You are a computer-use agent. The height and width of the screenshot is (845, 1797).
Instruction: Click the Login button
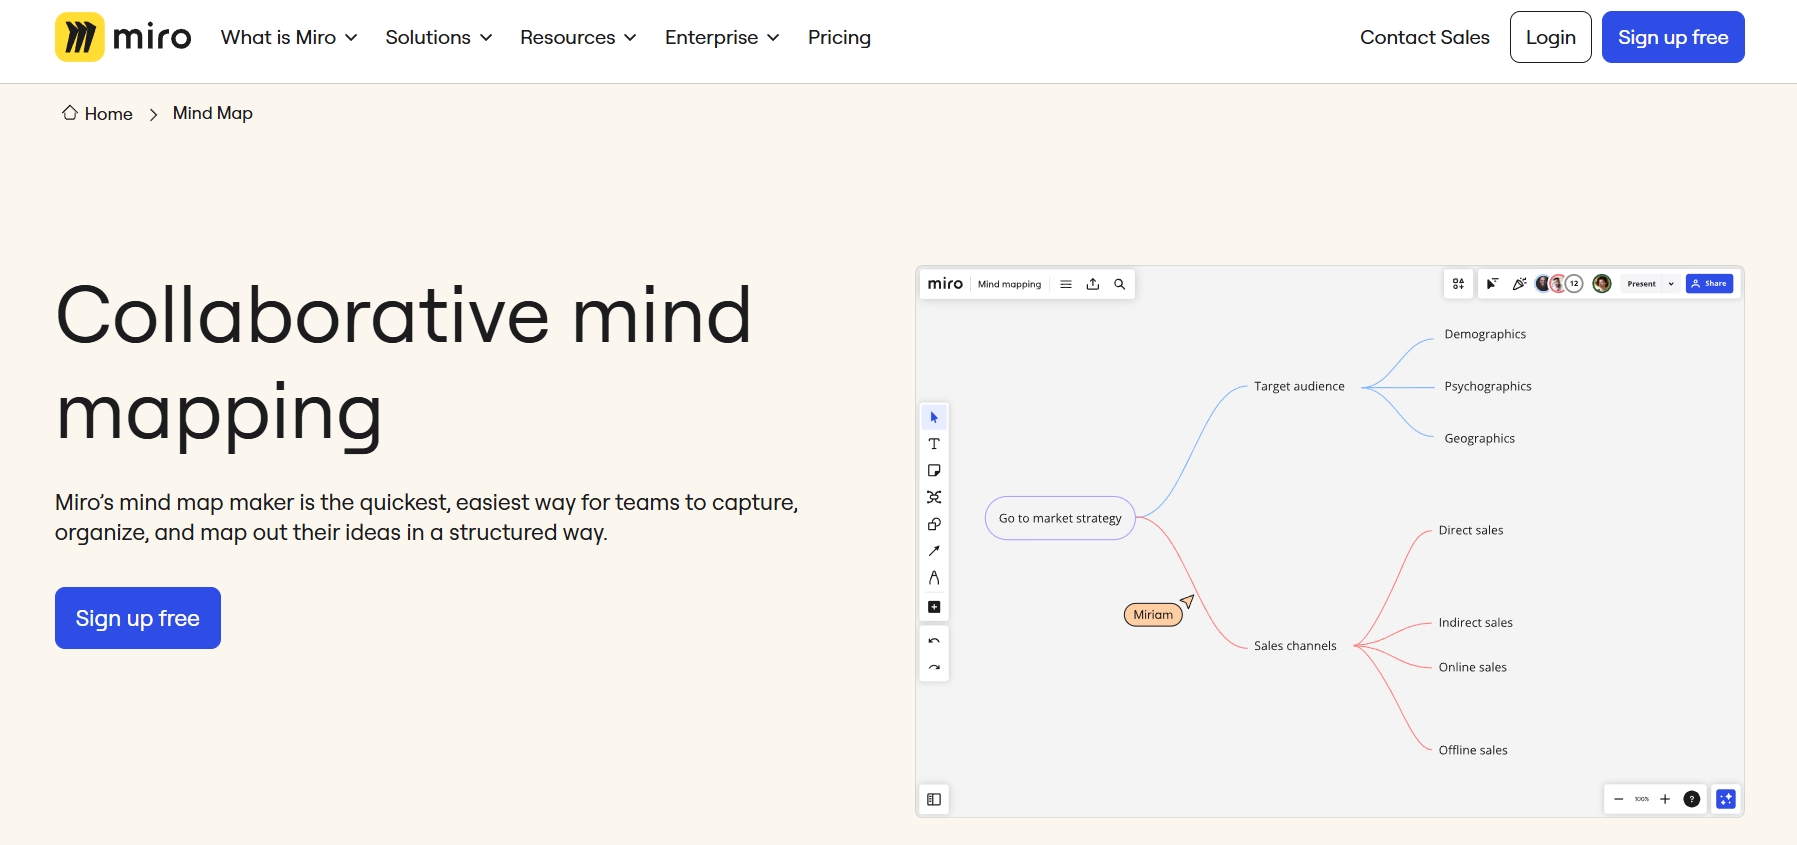click(x=1550, y=37)
